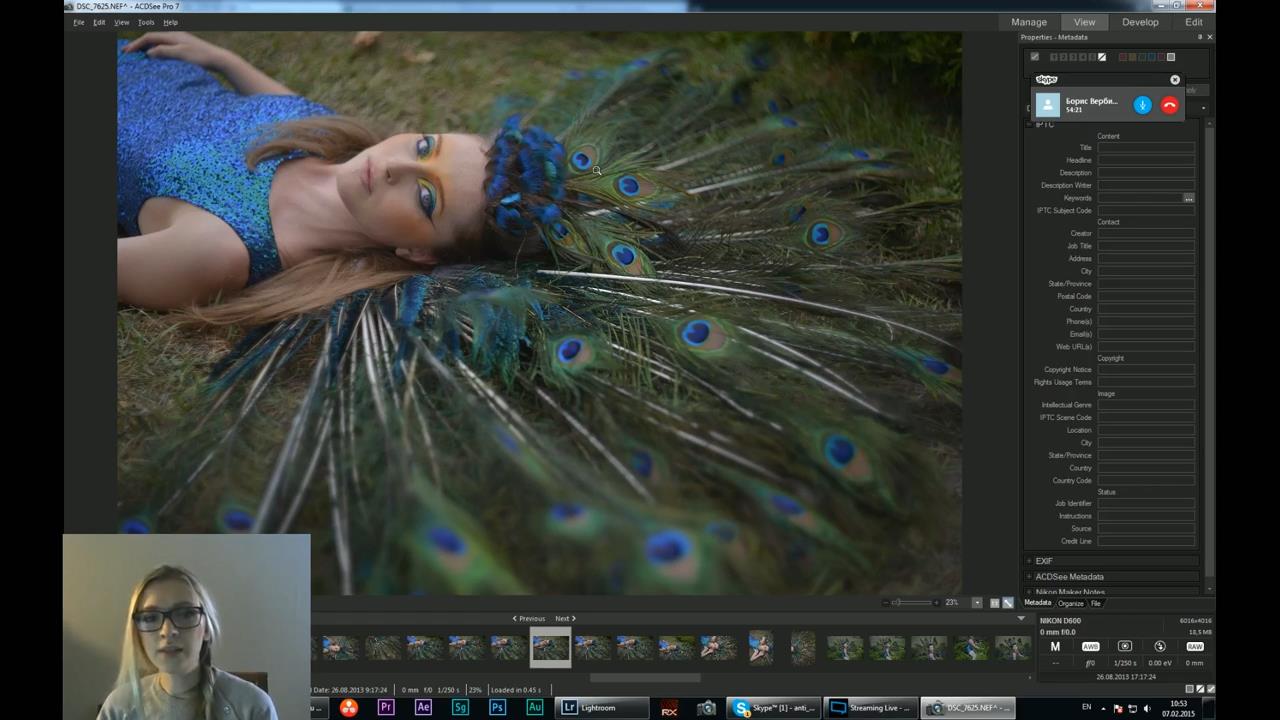This screenshot has width=1280, height=720.
Task: Apply the blue color label
Action: click(1152, 57)
